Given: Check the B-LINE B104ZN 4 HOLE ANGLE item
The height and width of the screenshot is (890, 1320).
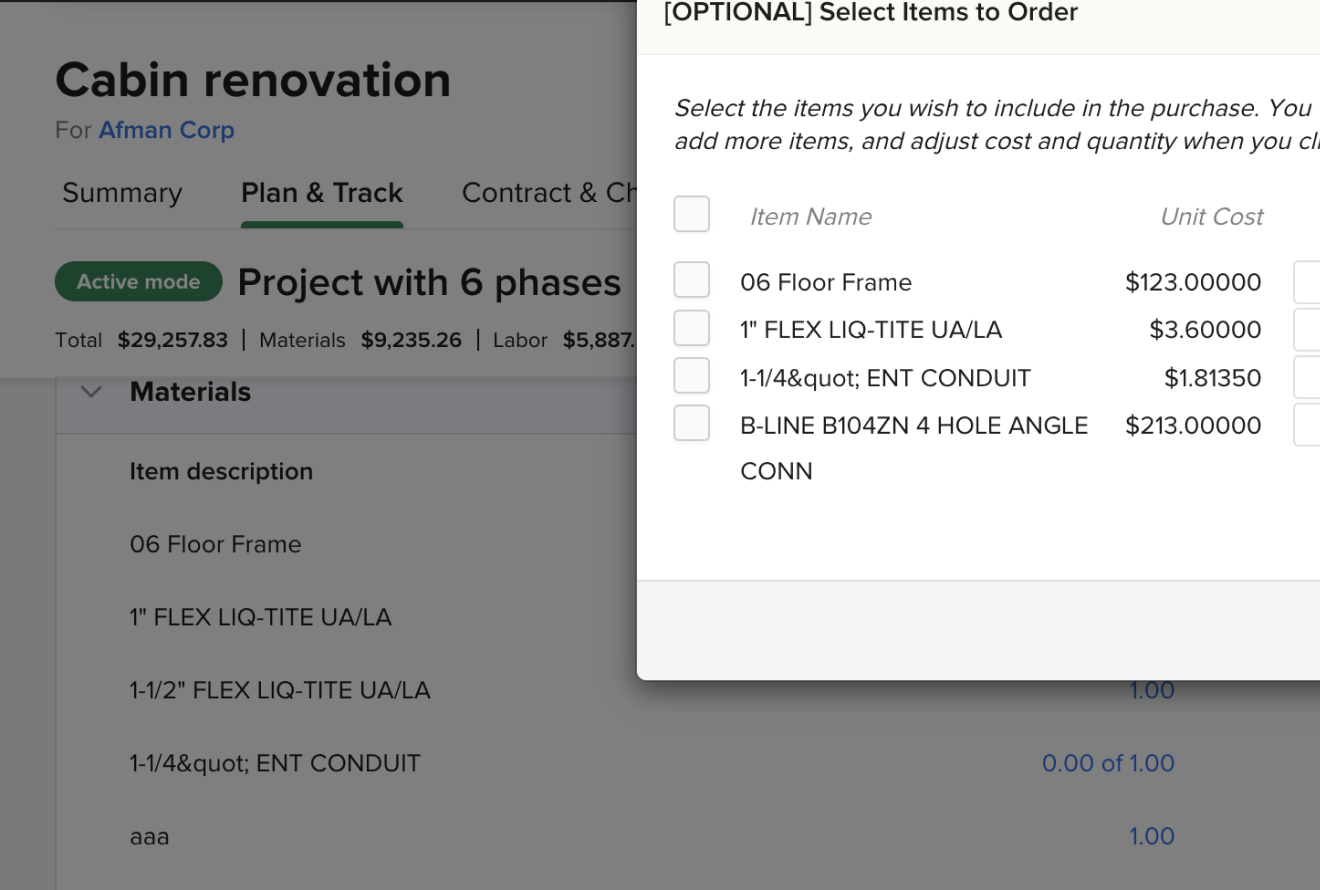Looking at the screenshot, I should (691, 424).
